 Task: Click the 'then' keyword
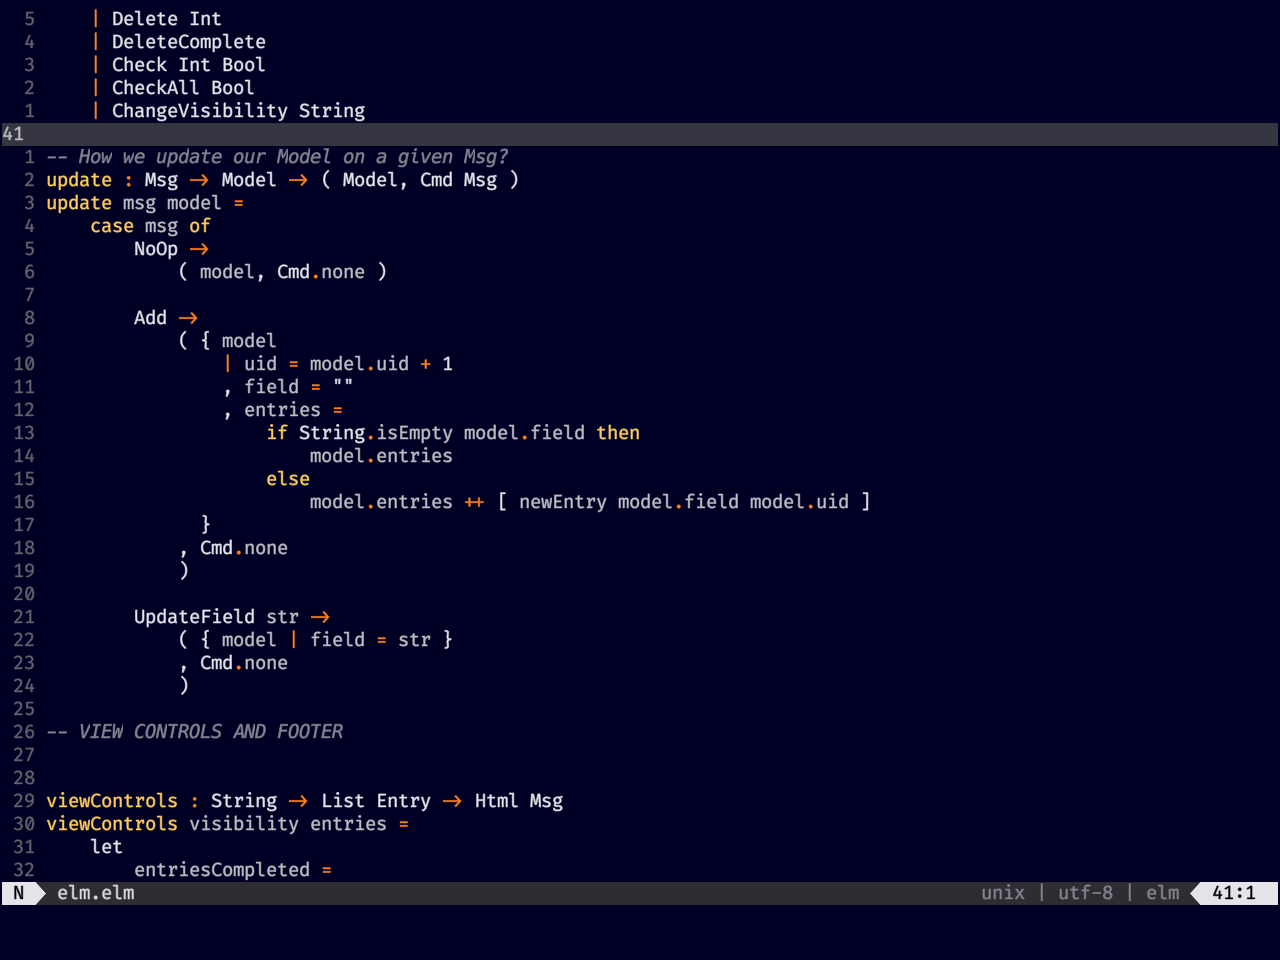[618, 433]
